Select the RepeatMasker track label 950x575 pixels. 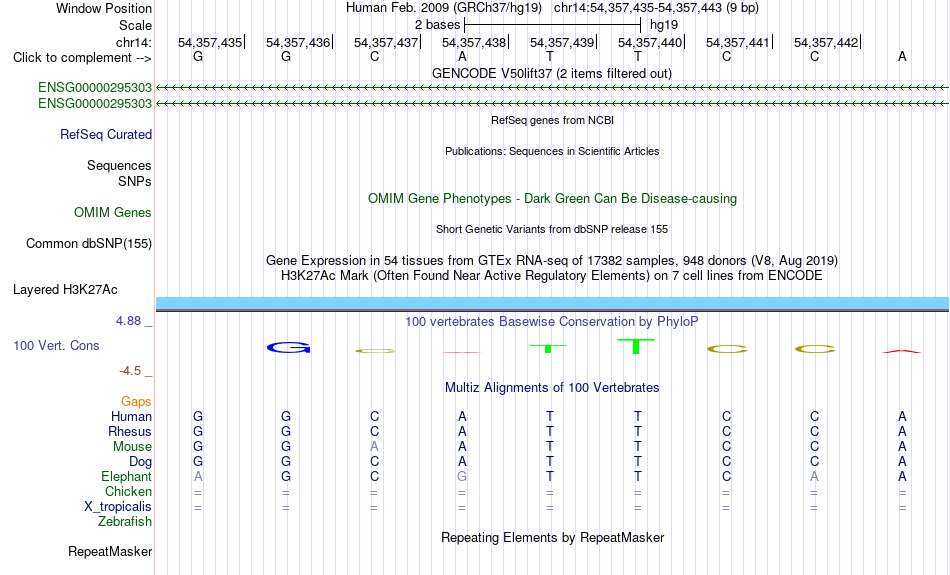110,551
